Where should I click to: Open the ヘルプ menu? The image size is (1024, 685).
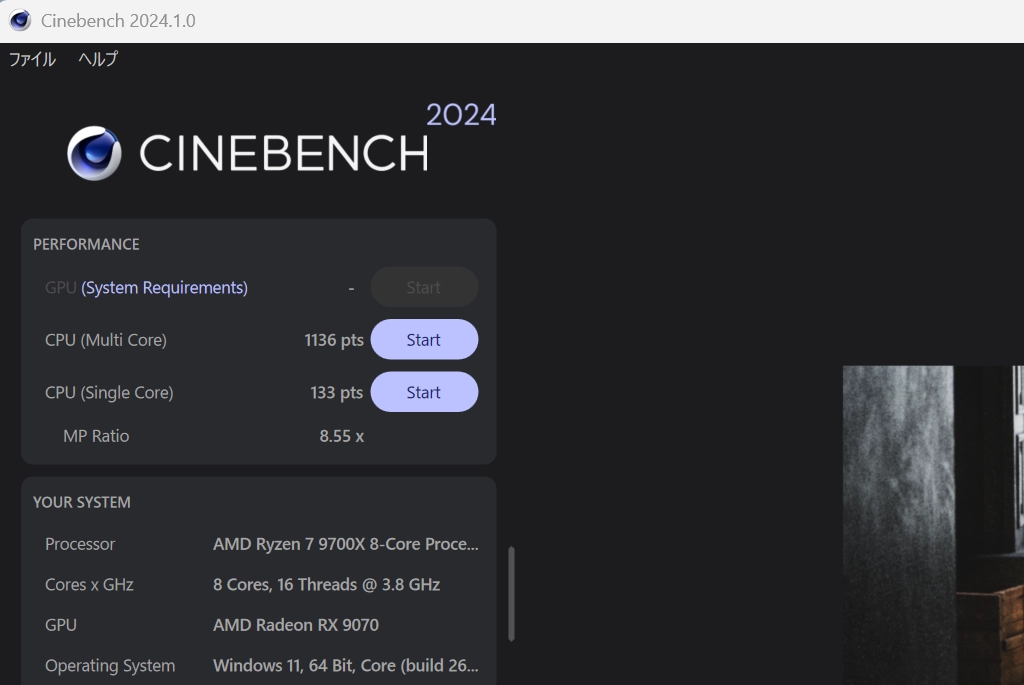pyautogui.click(x=98, y=59)
